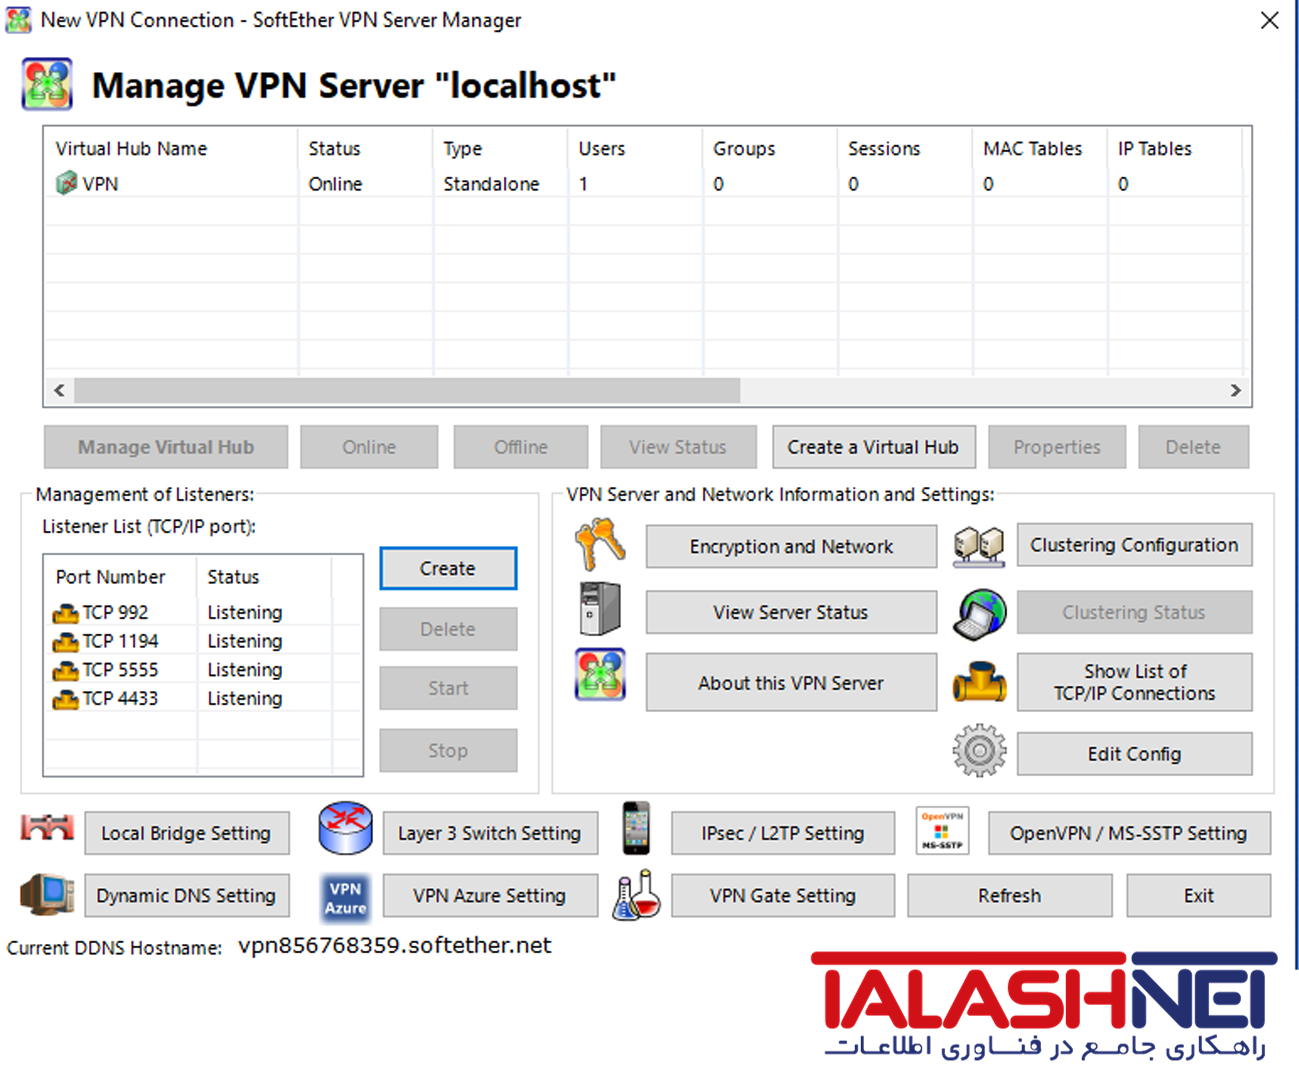Viewport: 1299px width, 1080px height.
Task: Click the gear icon beside Edit Config
Action: [979, 751]
